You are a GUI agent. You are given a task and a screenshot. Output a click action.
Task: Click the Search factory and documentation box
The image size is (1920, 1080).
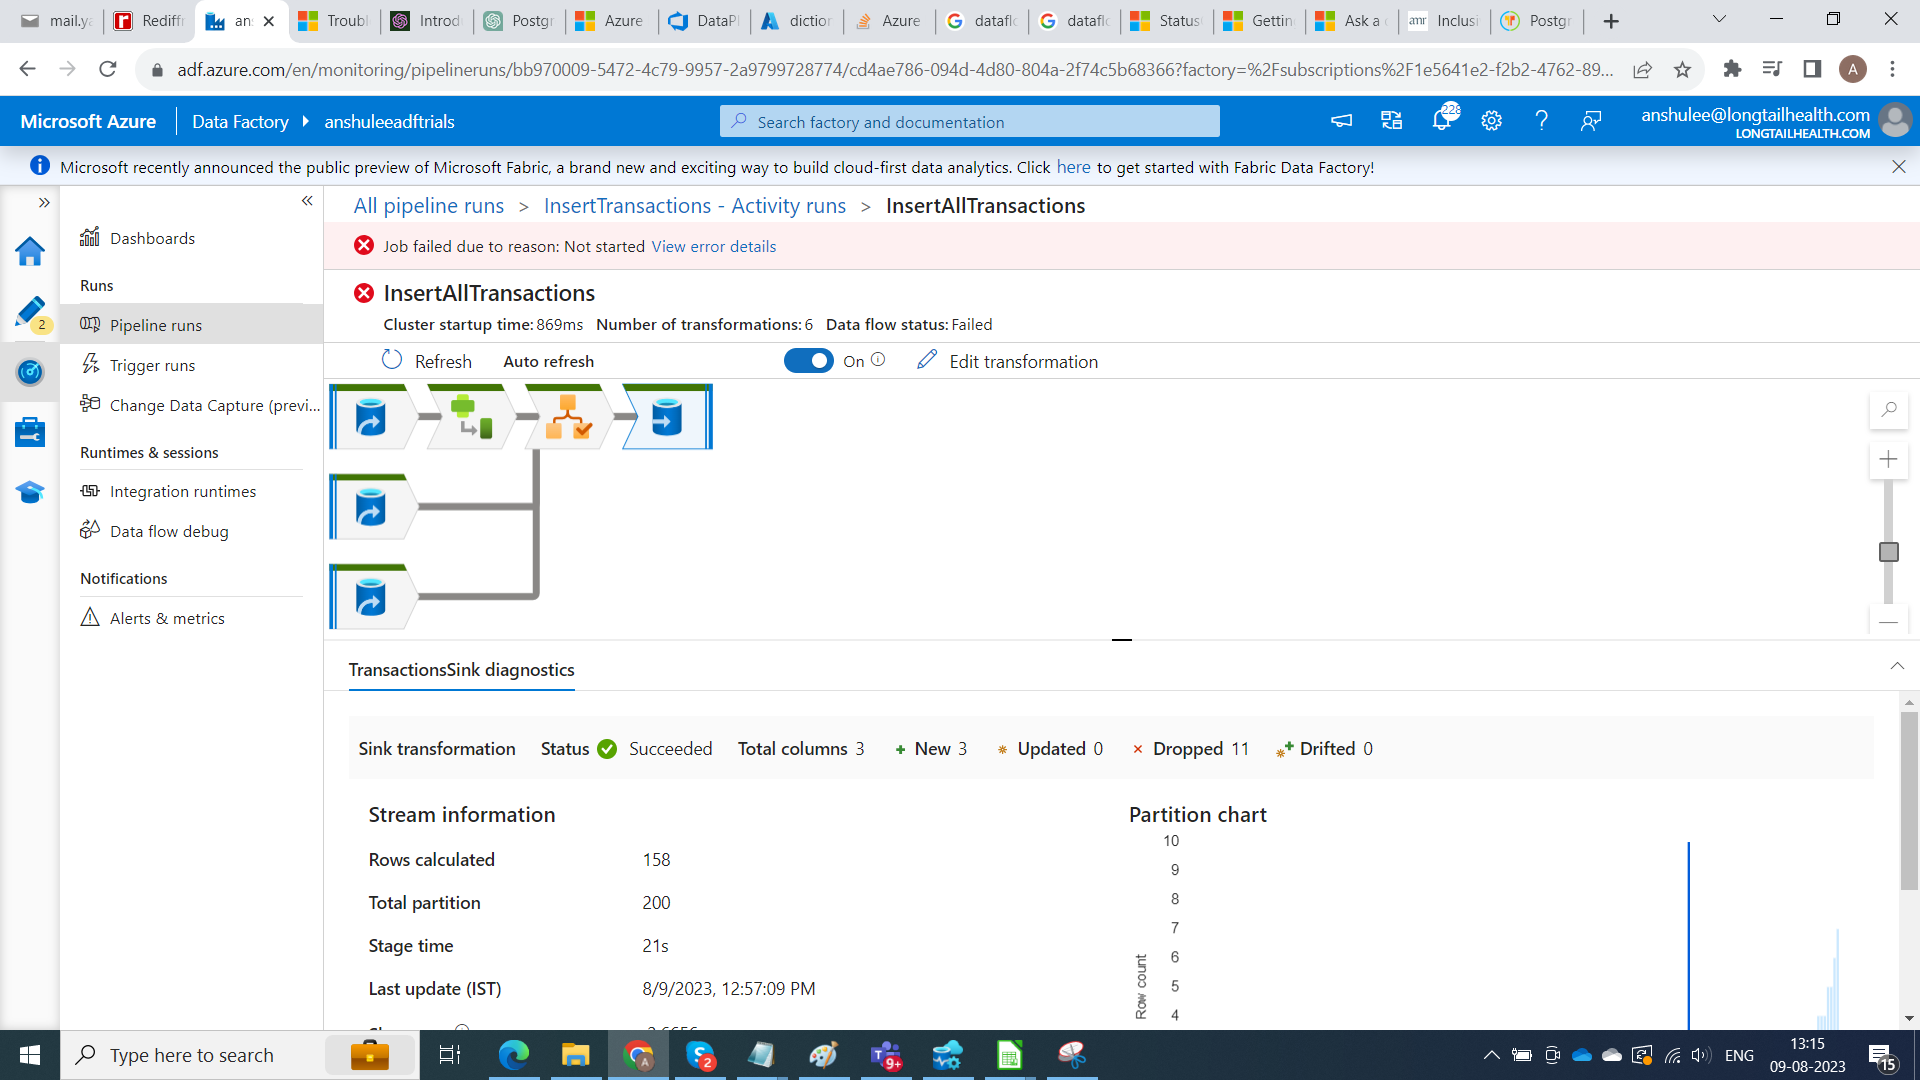pos(969,121)
